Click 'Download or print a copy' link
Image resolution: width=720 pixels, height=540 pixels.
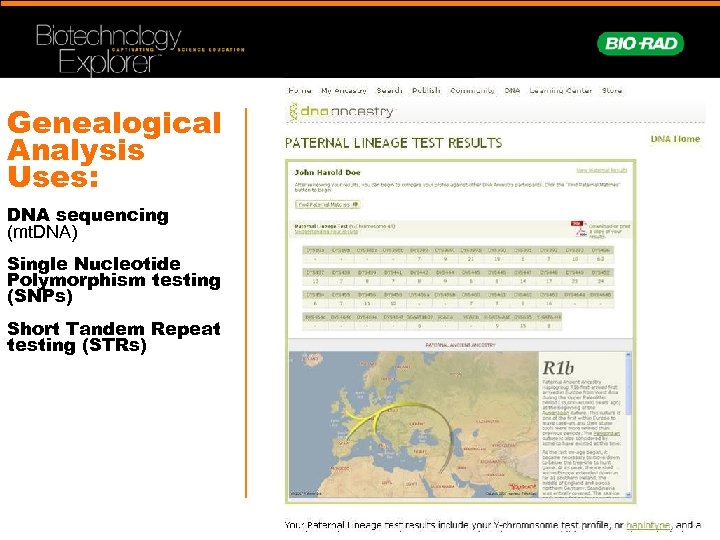click(x=609, y=231)
